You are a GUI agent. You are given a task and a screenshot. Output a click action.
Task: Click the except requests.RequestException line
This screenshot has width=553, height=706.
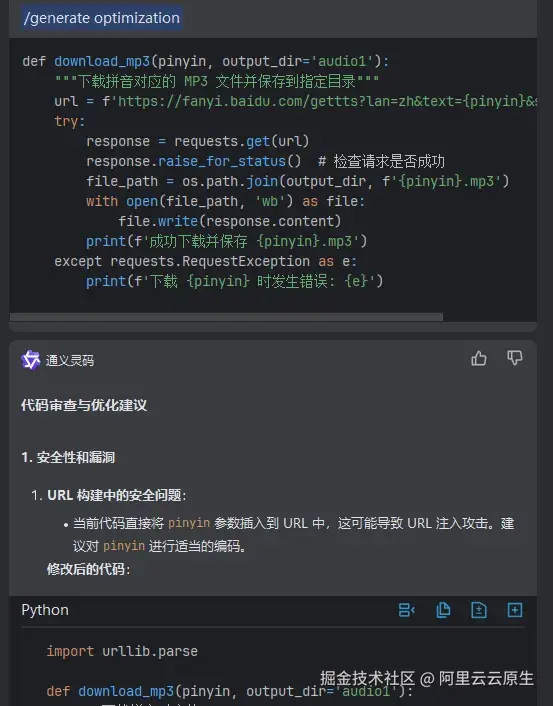coord(205,261)
